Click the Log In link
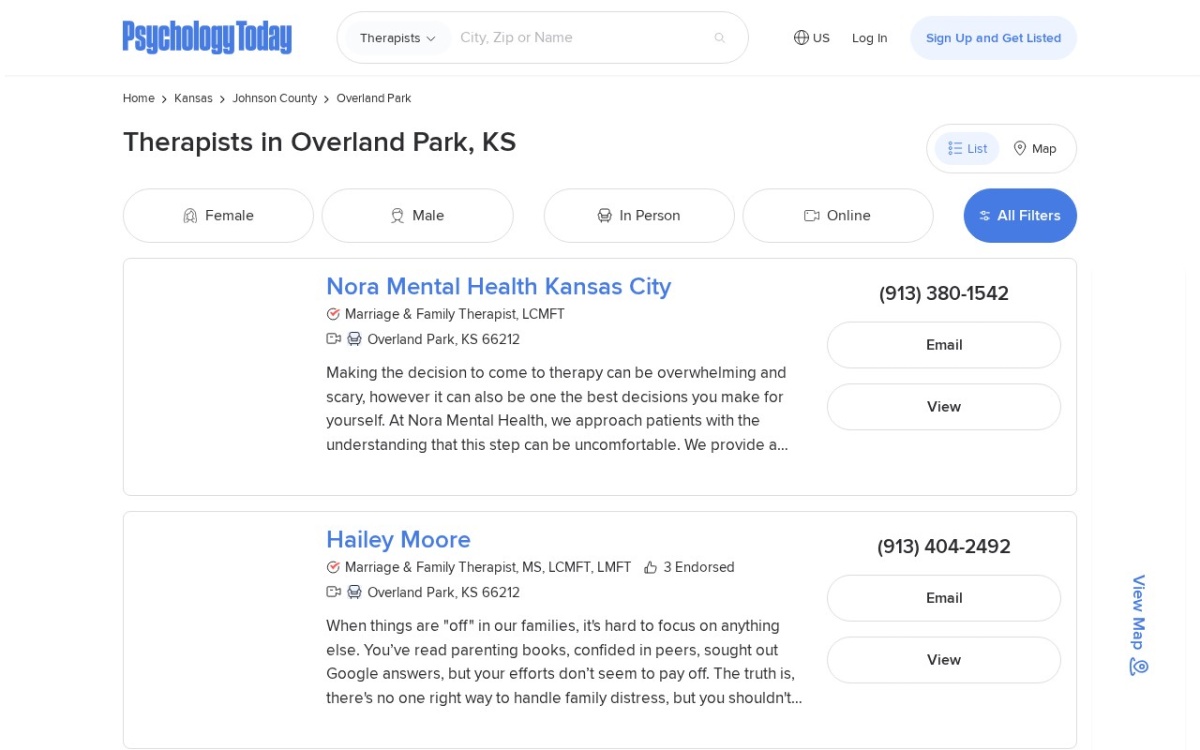This screenshot has width=1200, height=750. [869, 38]
